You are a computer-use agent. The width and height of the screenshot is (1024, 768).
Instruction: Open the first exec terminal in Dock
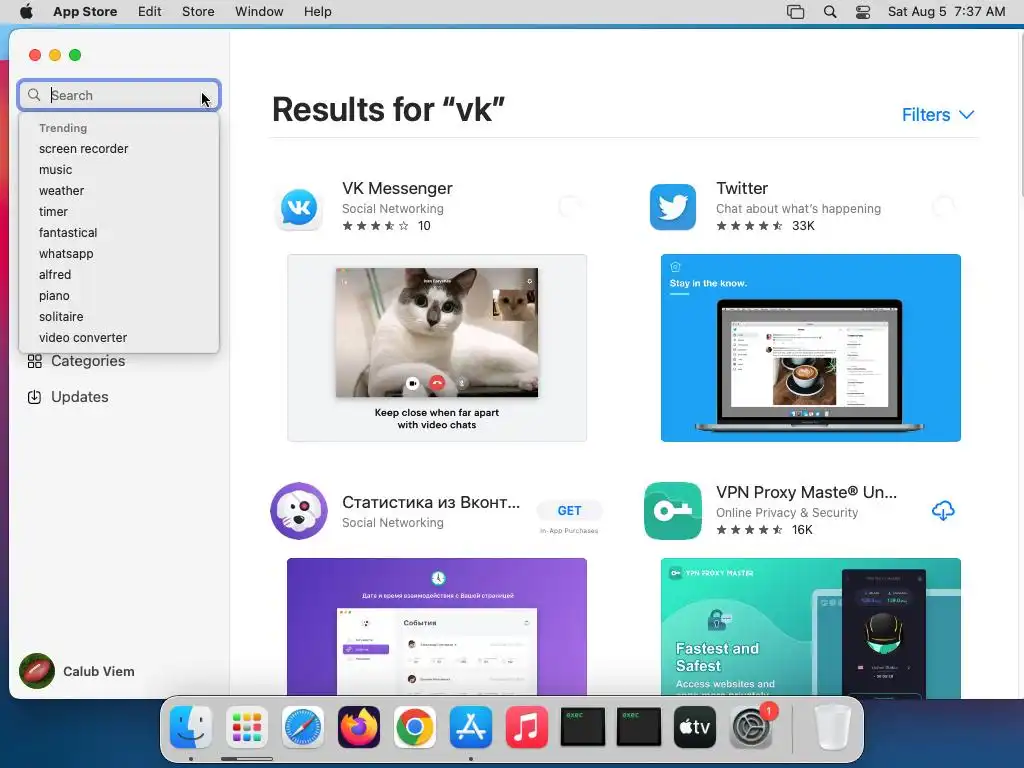tap(583, 727)
